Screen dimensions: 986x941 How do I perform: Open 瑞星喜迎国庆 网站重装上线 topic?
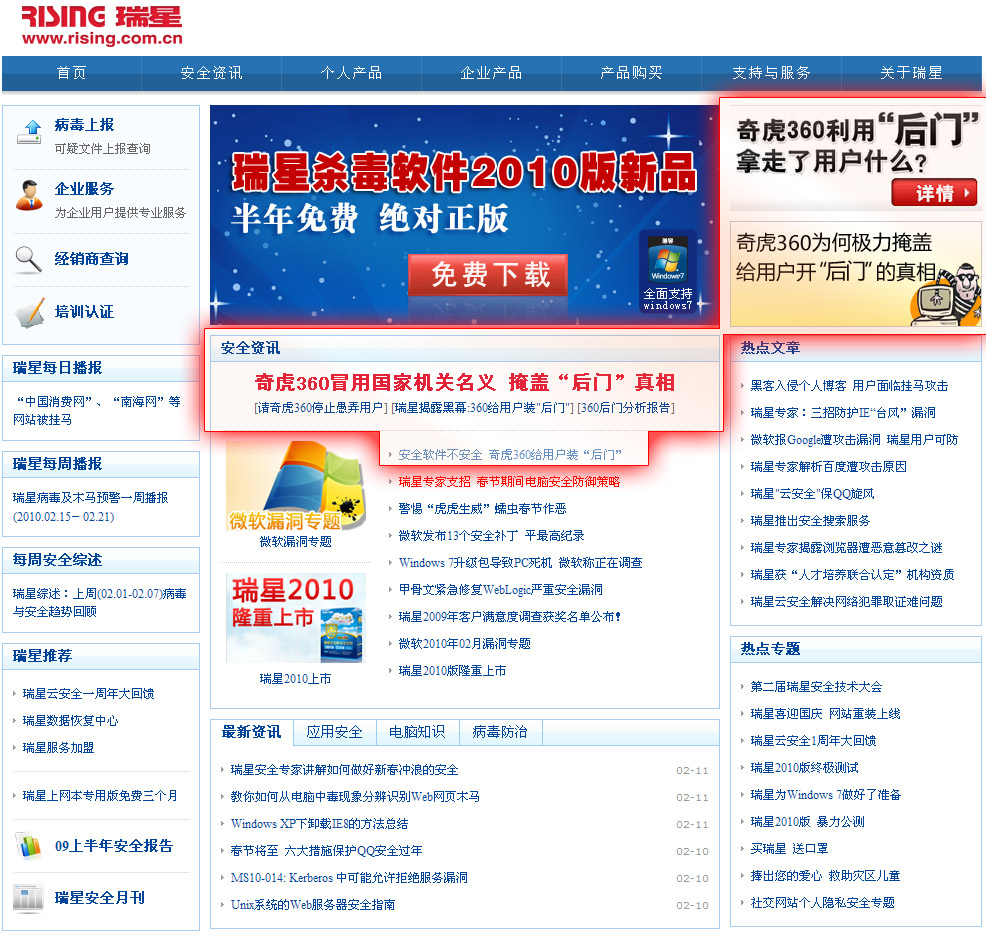[825, 714]
